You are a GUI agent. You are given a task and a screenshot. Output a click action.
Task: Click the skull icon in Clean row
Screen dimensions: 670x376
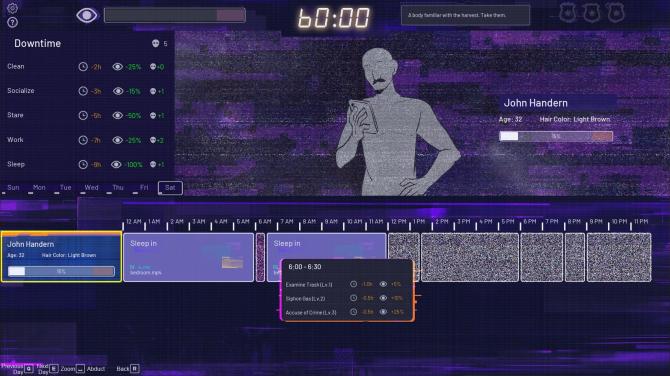(x=153, y=67)
